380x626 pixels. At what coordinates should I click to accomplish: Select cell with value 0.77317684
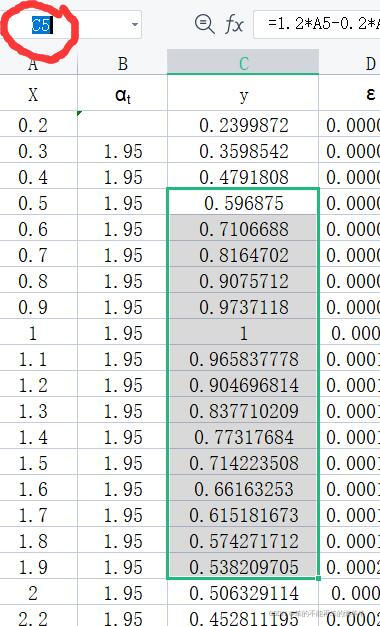tap(243, 437)
